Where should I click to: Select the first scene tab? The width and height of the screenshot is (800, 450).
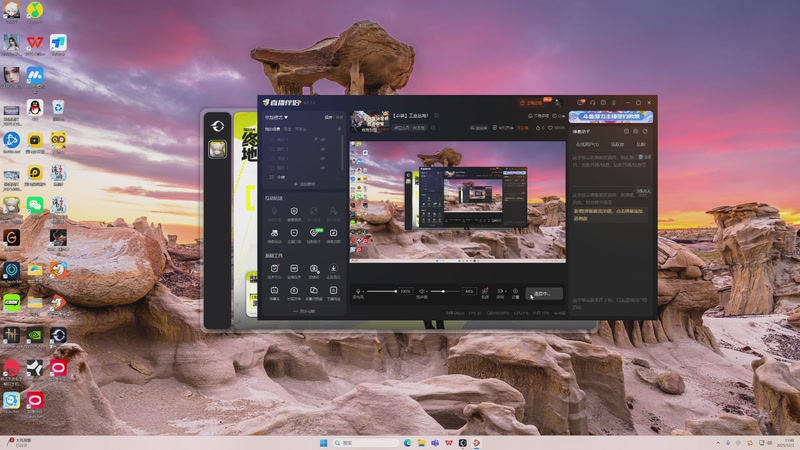point(272,129)
